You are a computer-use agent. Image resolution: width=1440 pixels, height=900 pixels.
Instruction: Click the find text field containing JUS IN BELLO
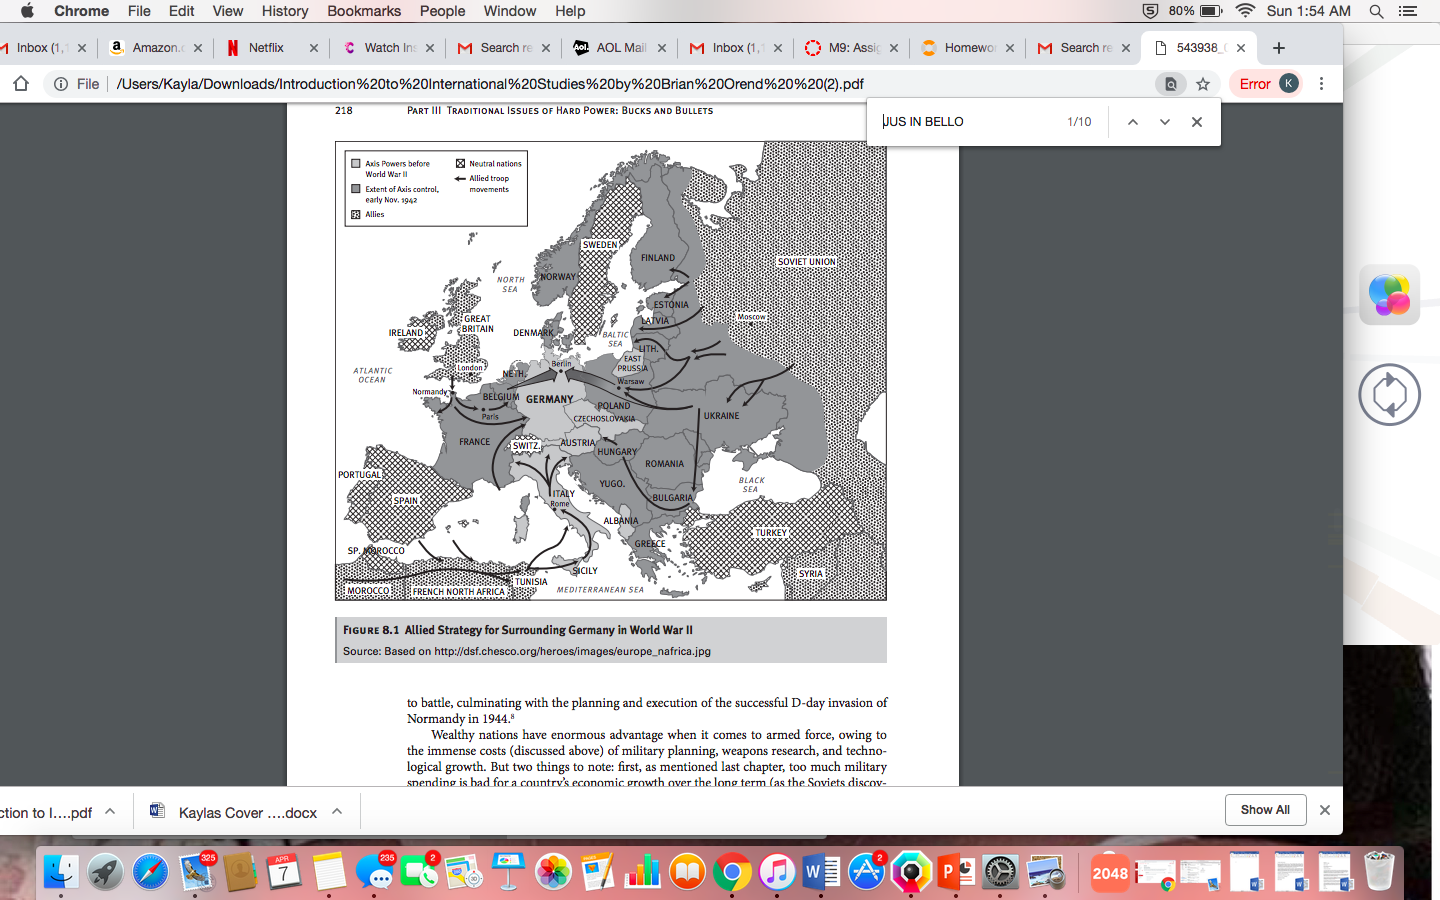(965, 122)
